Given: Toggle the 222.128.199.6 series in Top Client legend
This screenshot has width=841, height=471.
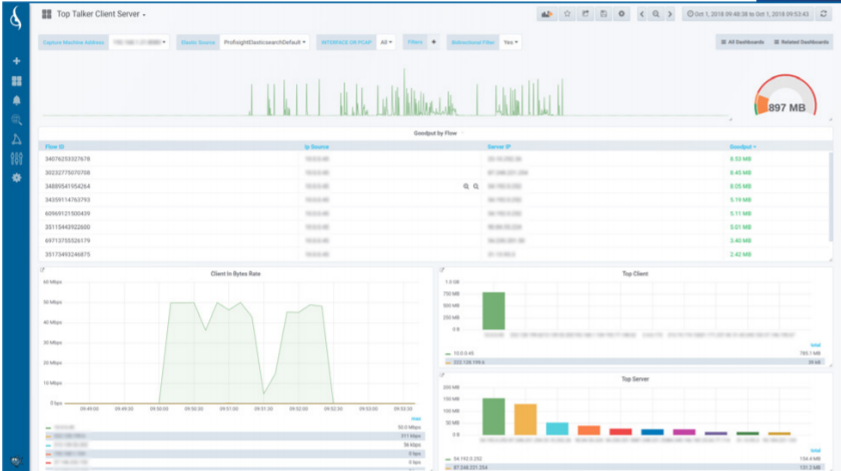Looking at the screenshot, I should [x=469, y=363].
